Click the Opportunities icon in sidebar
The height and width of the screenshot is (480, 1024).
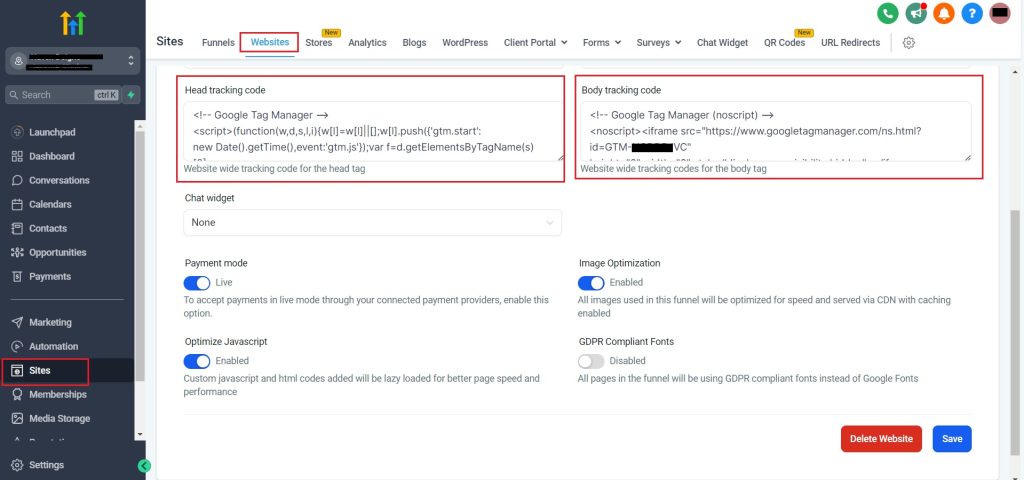click(18, 252)
